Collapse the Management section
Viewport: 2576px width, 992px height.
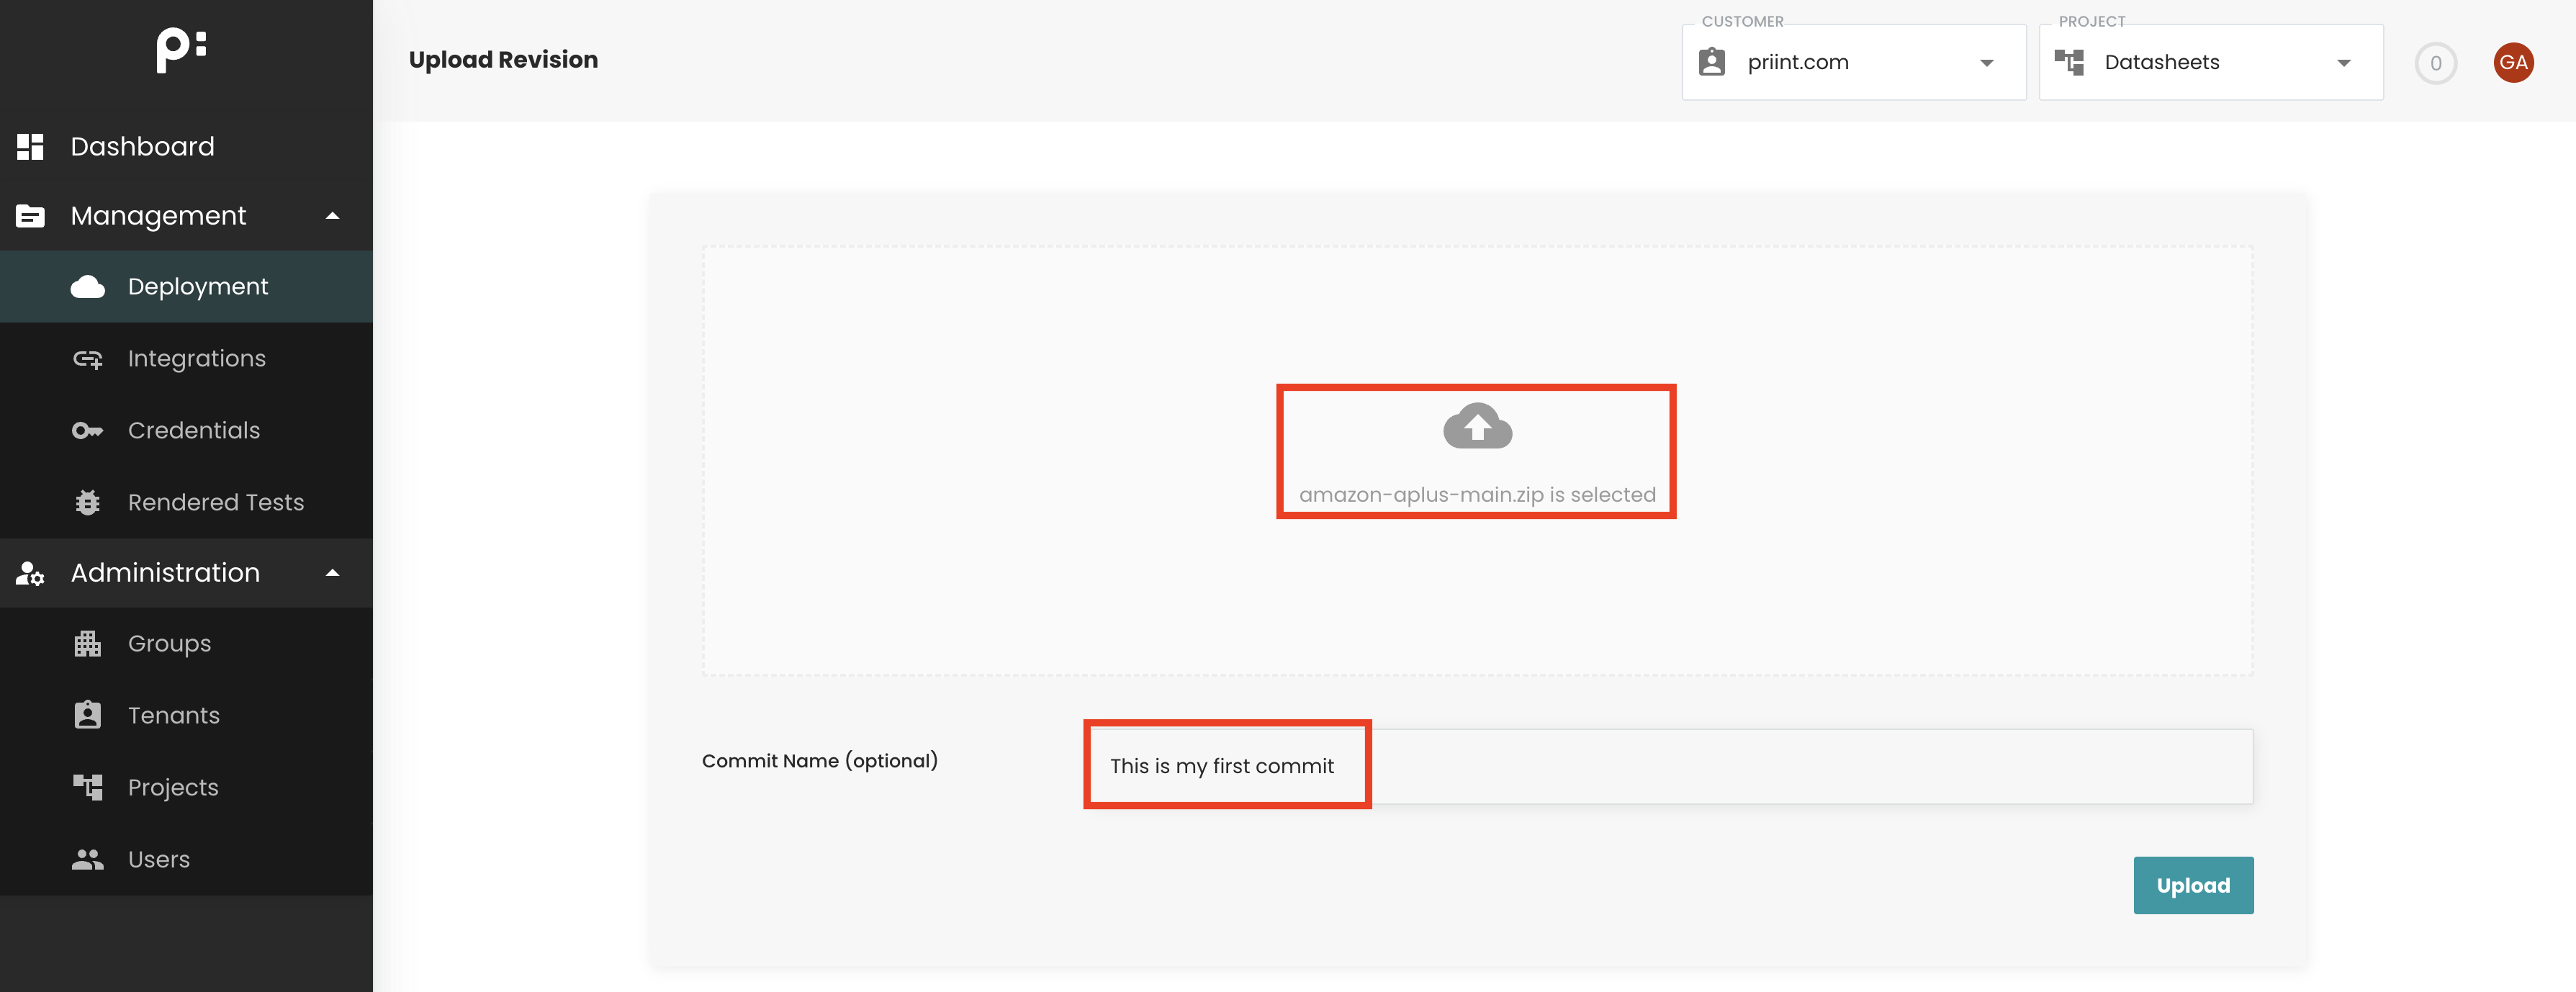[x=332, y=215]
